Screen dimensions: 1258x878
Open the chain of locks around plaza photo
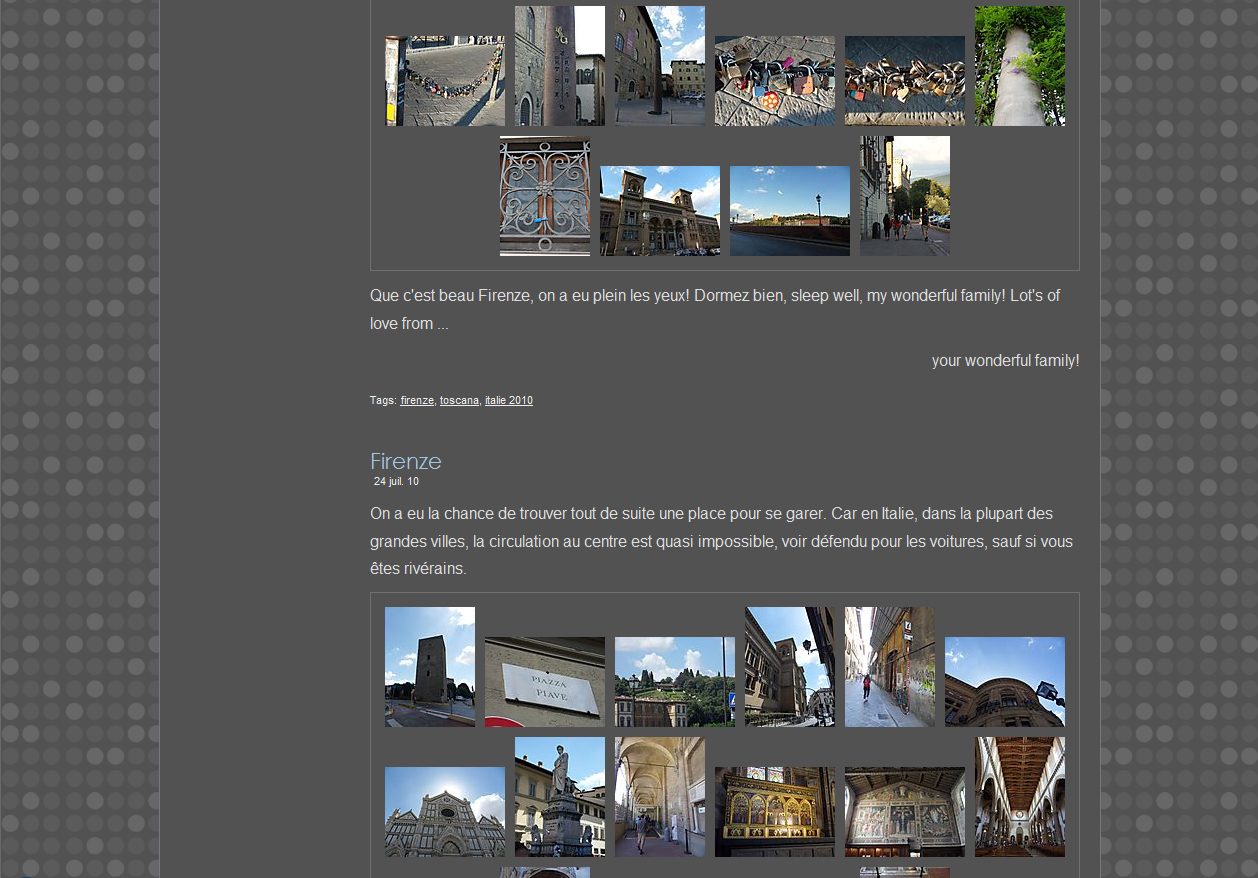444,81
